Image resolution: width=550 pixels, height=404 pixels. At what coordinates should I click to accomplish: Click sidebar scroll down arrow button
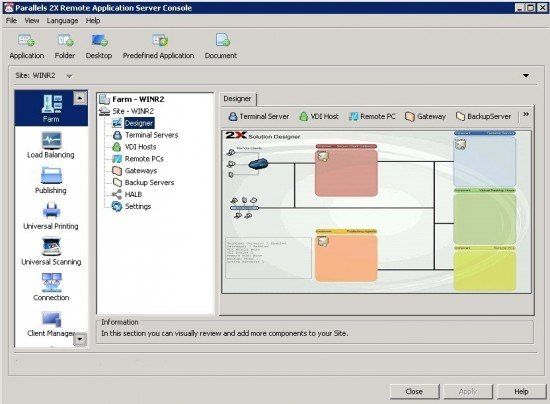pyautogui.click(x=80, y=339)
